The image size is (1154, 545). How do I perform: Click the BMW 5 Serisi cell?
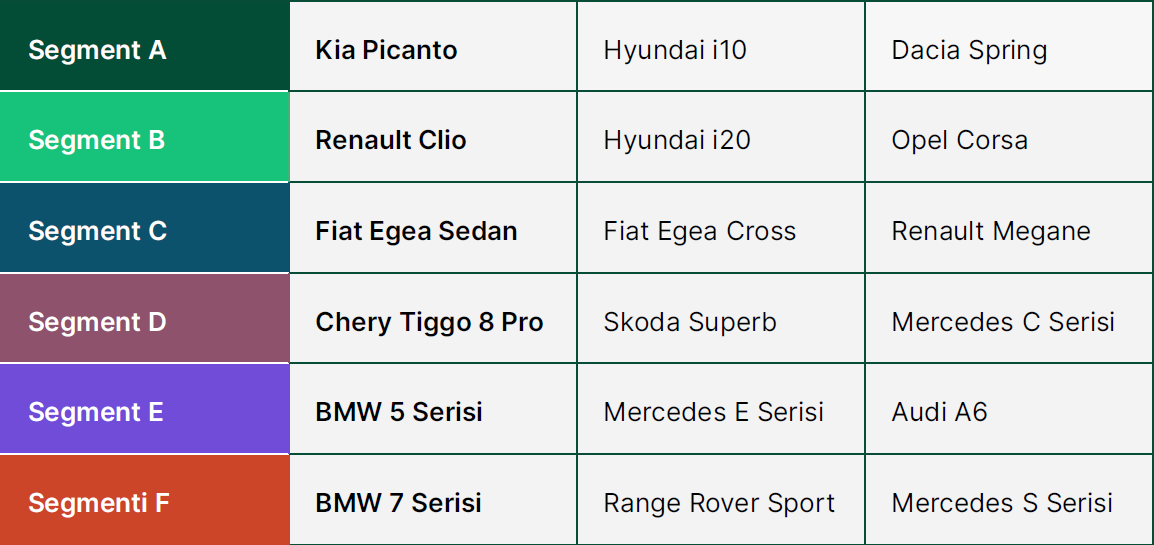(x=399, y=412)
